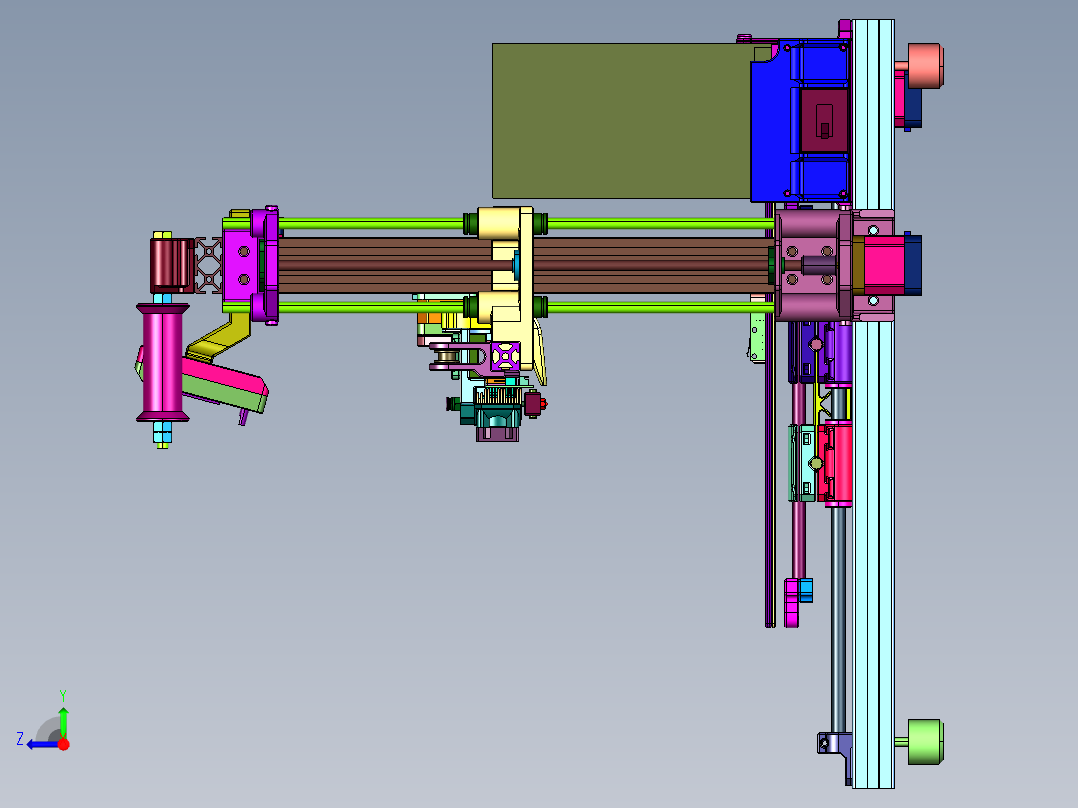Screen dimensions: 1078x808
Task: Click the red origin sphere of the triad
Action: point(63,744)
